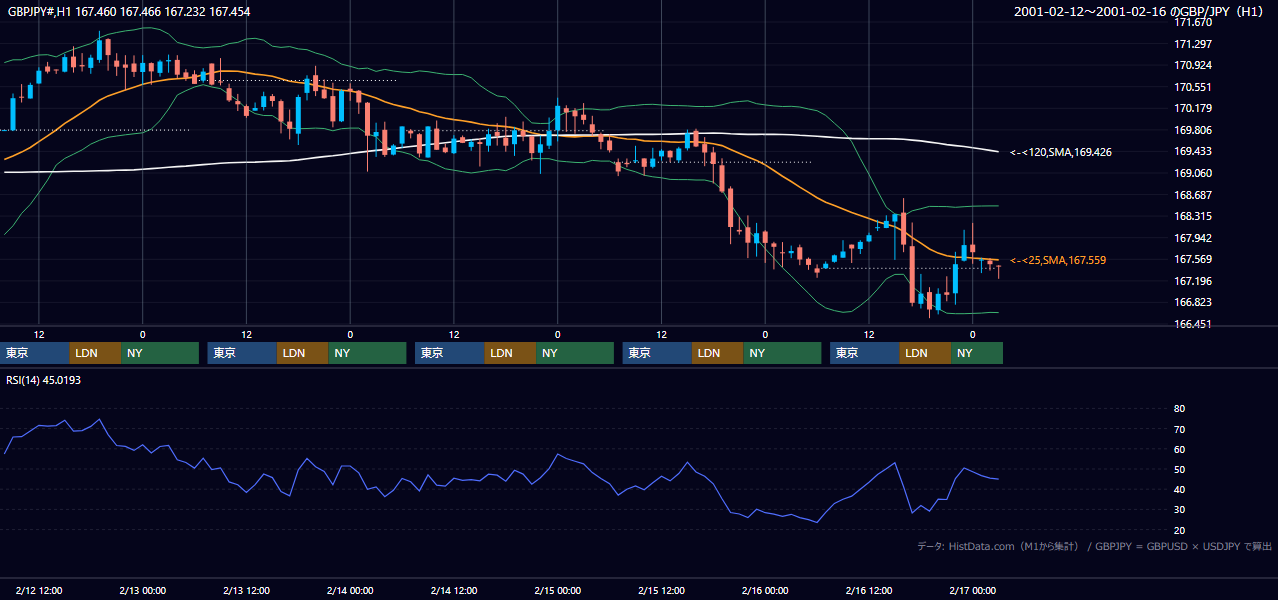Click RSI scale value 70

tap(1180, 429)
